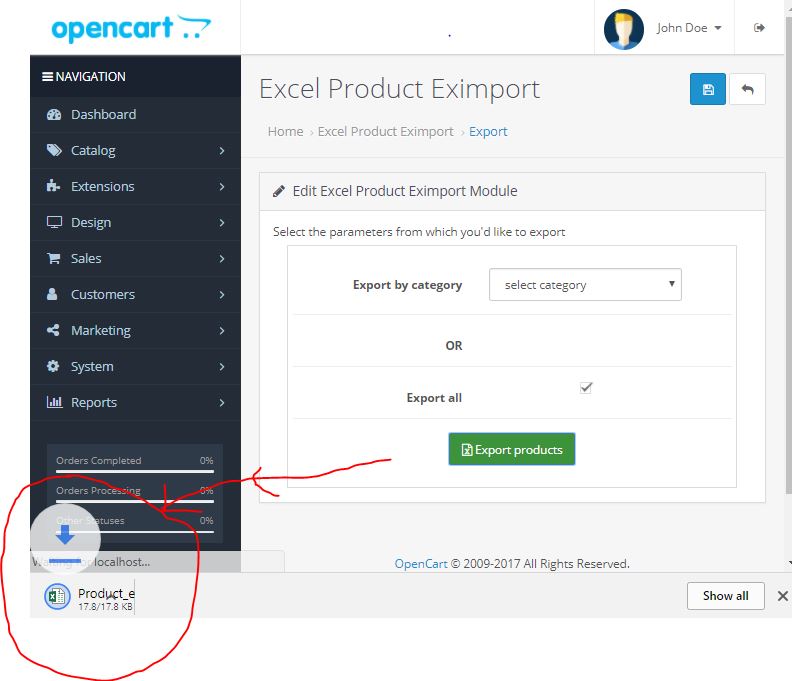Click the Reports bar chart icon

click(54, 402)
